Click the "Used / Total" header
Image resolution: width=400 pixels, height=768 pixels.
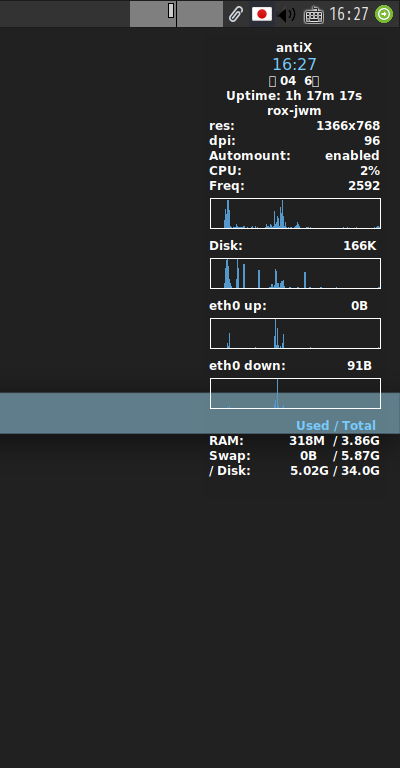click(336, 426)
